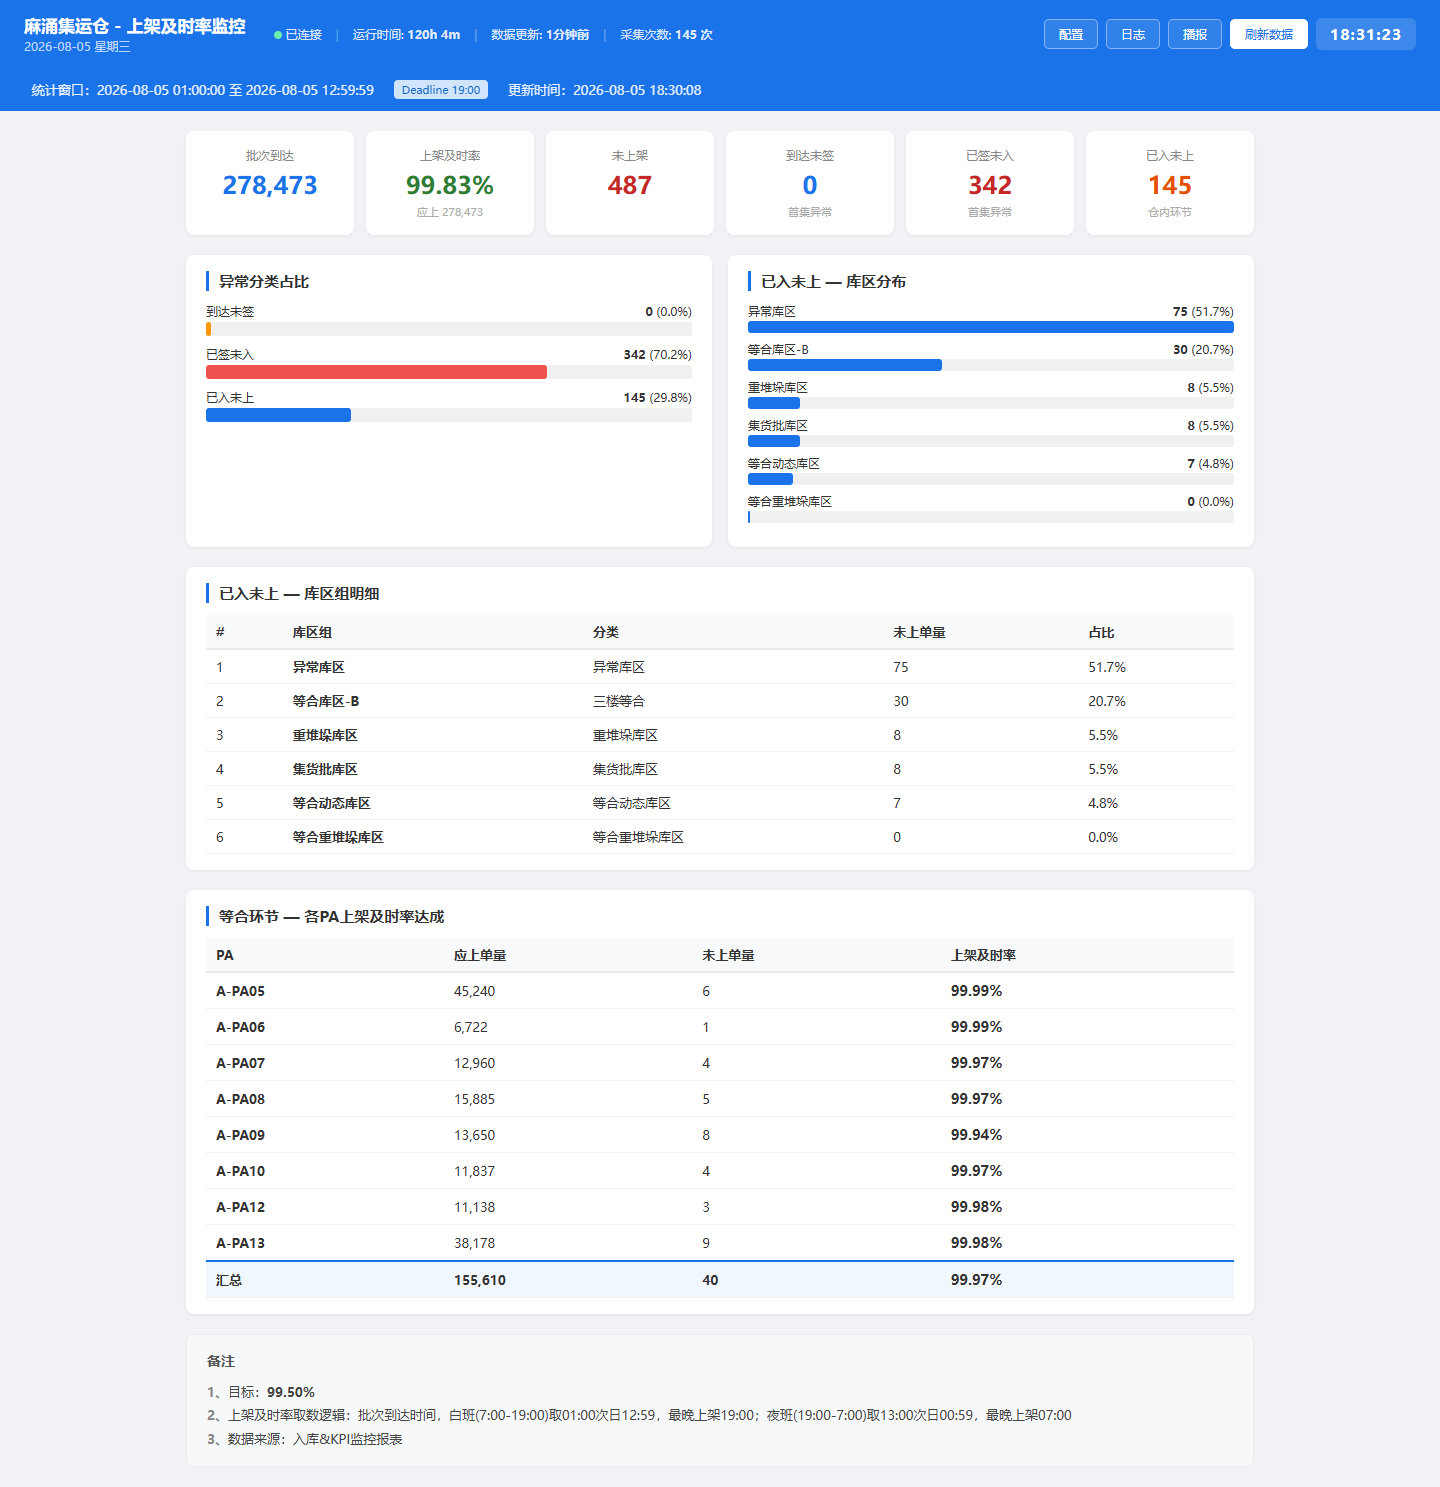Select the A-PA05 row
The width and height of the screenshot is (1440, 1487).
720,991
